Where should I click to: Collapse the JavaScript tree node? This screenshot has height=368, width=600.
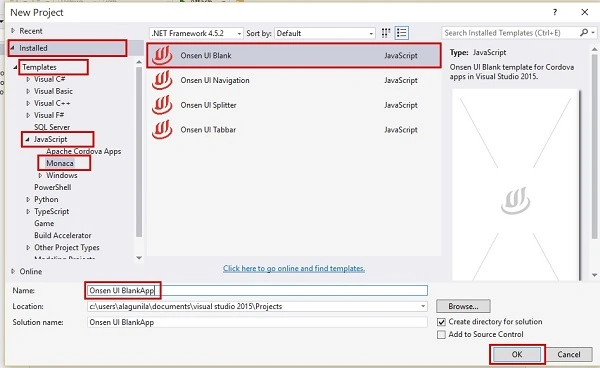point(27,140)
